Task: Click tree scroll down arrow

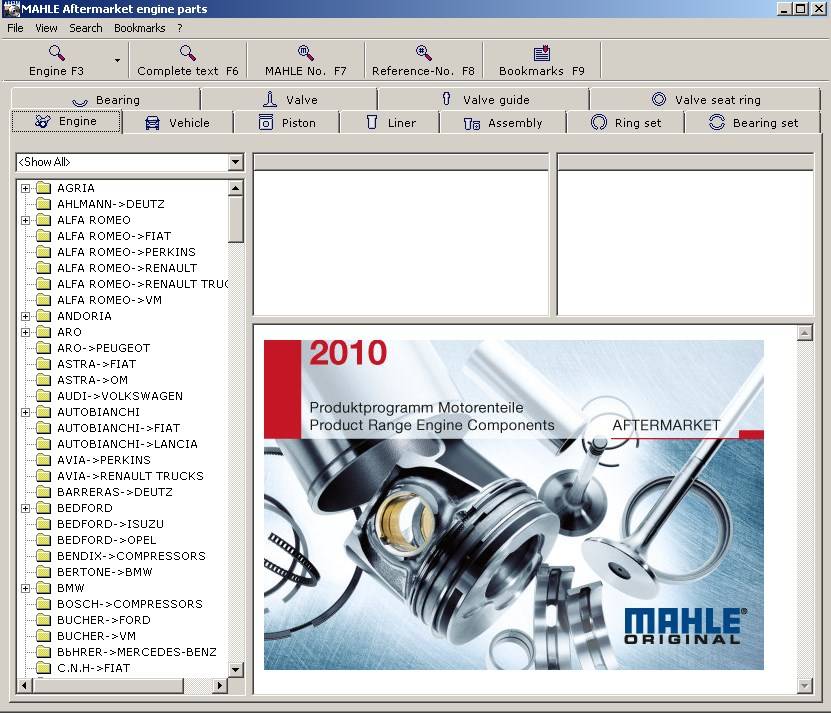Action: (235, 670)
